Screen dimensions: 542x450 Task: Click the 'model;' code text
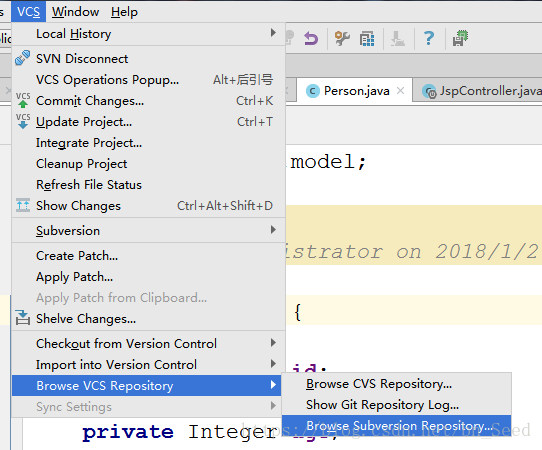328,161
